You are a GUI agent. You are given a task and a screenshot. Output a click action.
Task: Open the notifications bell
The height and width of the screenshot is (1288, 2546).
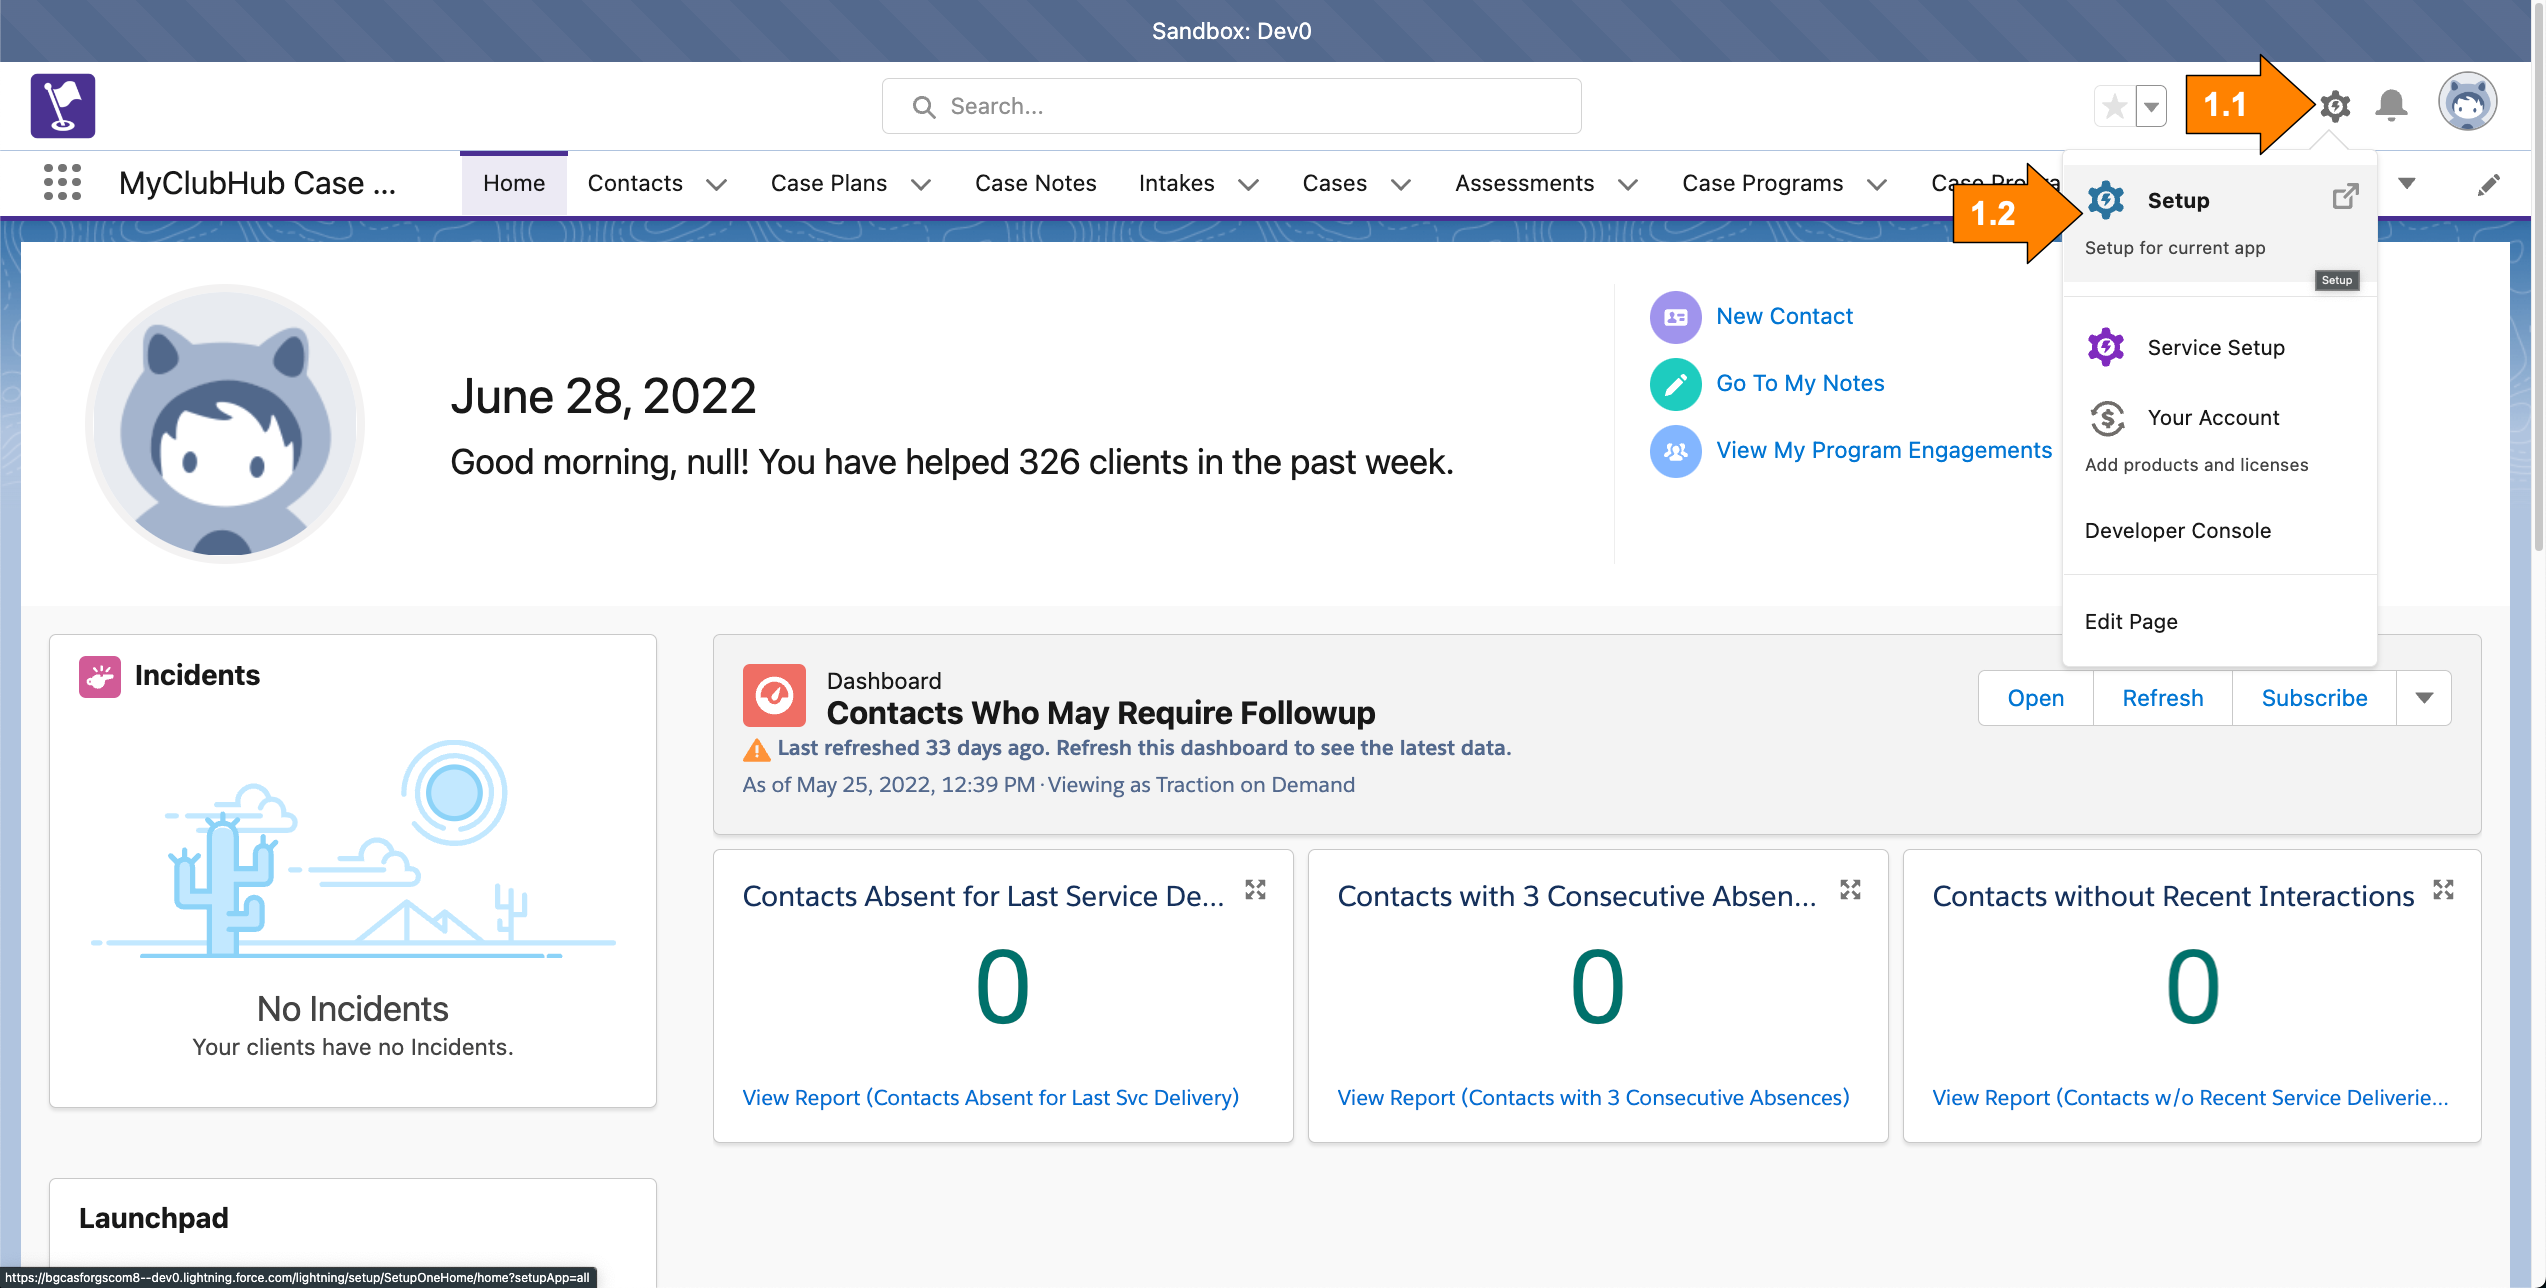click(x=2391, y=105)
